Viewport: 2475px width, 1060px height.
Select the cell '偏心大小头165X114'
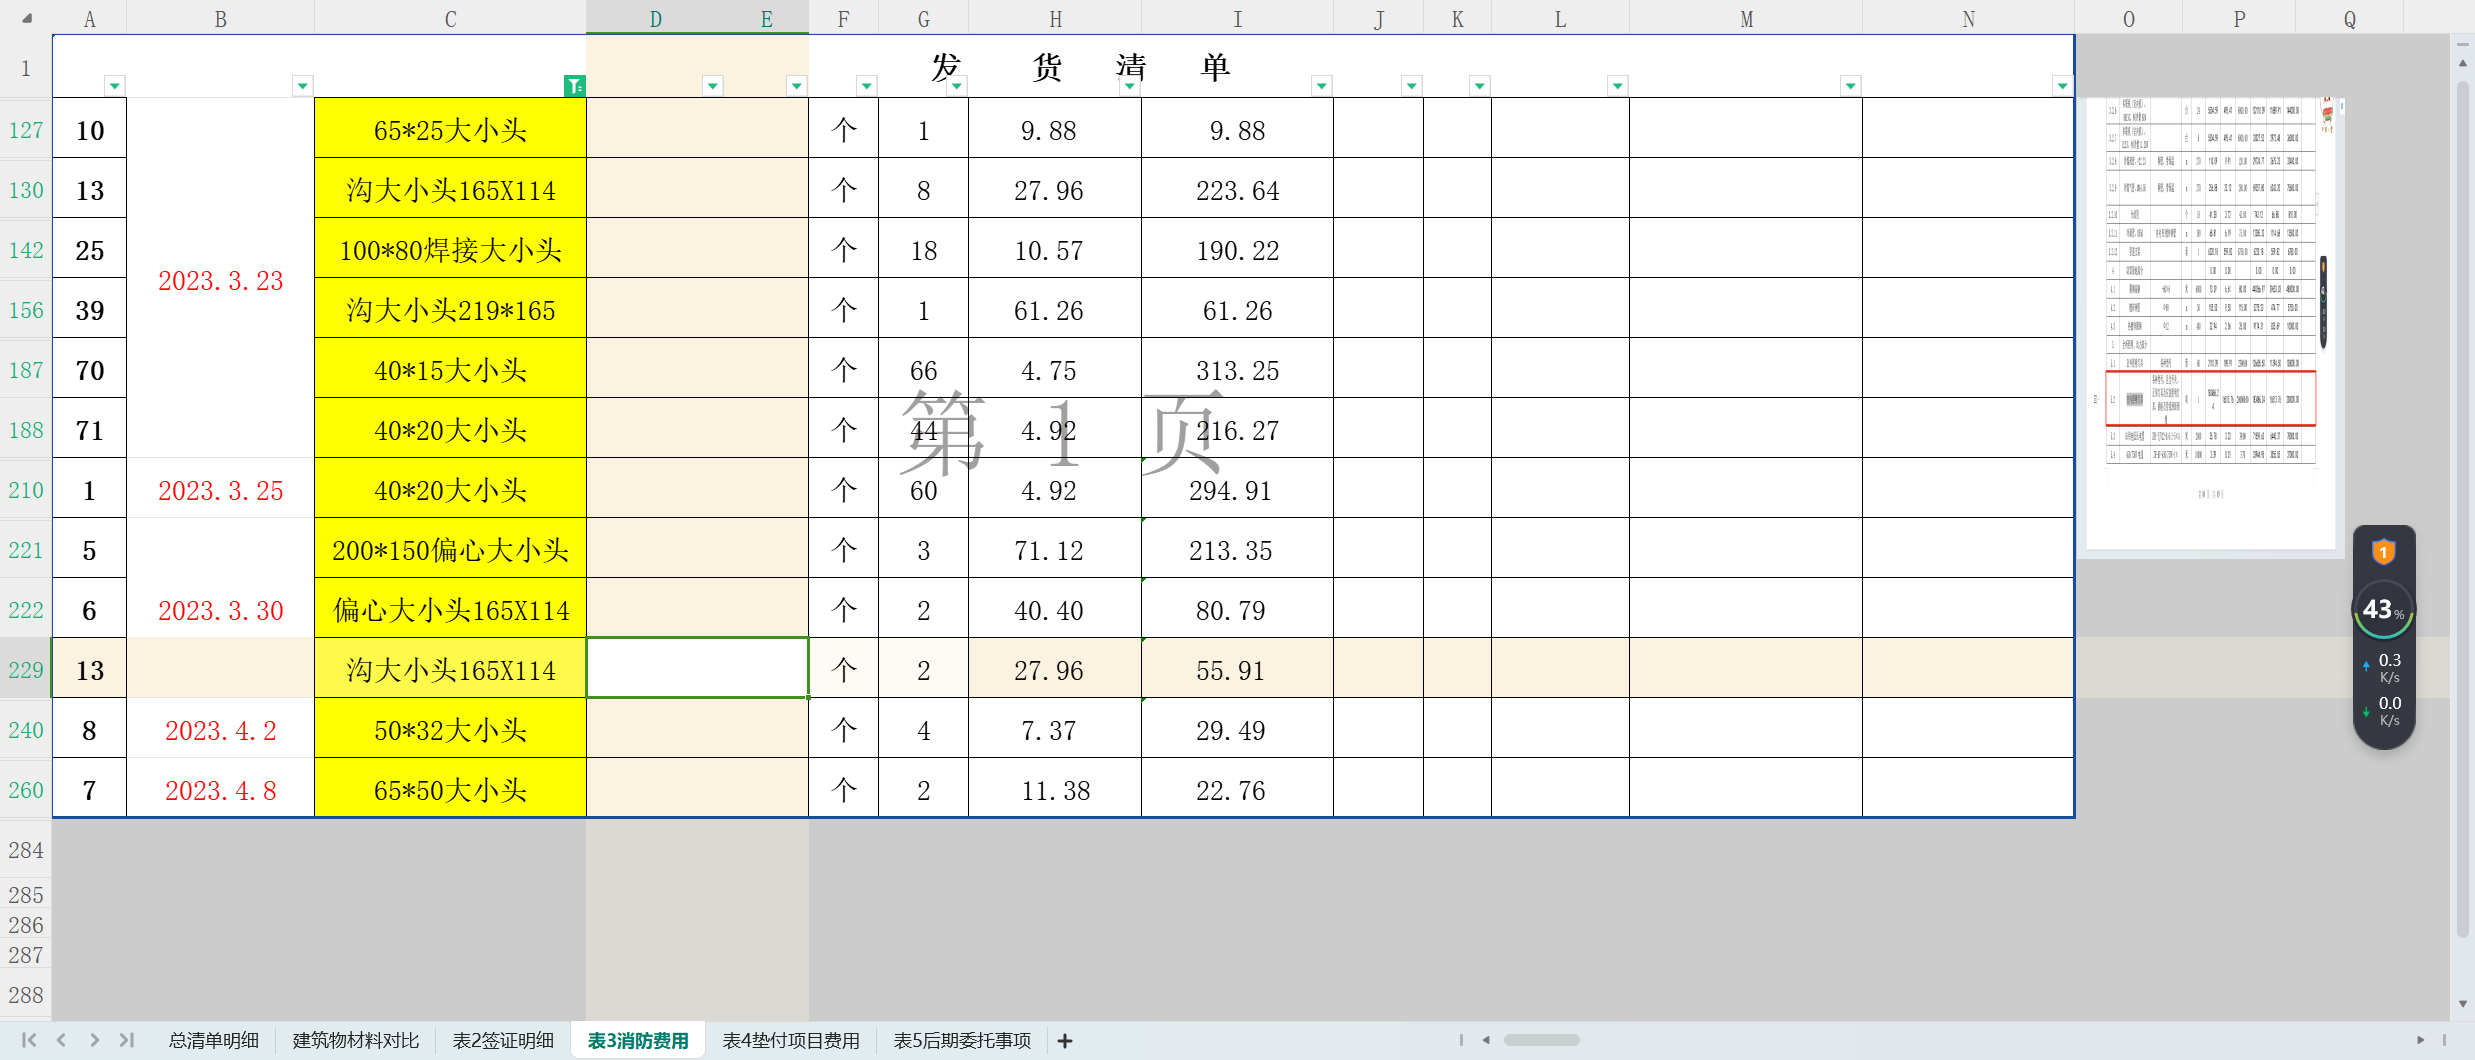[x=451, y=610]
